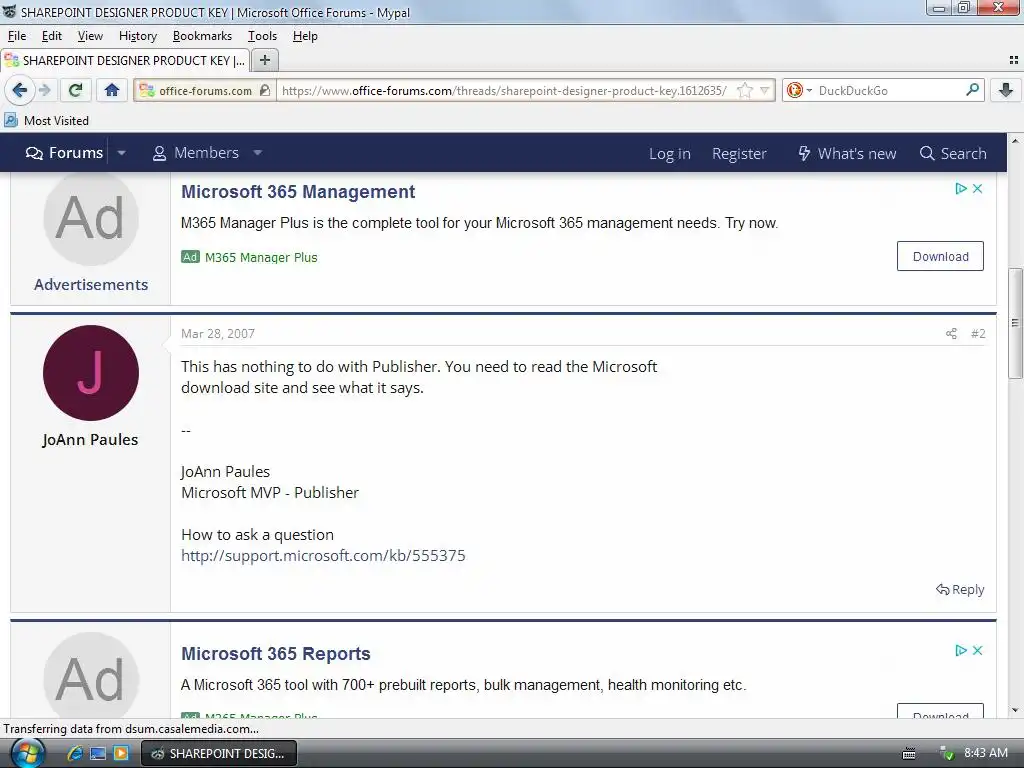1024x768 pixels.
Task: Expand the Forums dropdown arrow
Action: (121, 153)
